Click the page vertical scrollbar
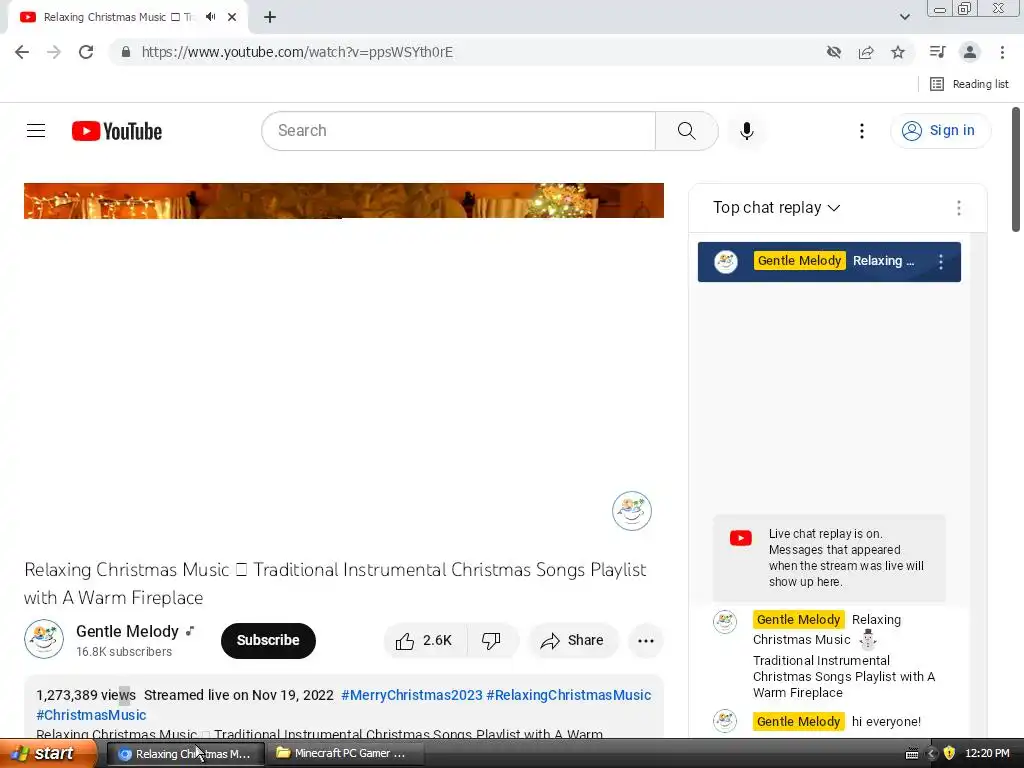Screen dimensions: 1024x768 click(x=1016, y=170)
